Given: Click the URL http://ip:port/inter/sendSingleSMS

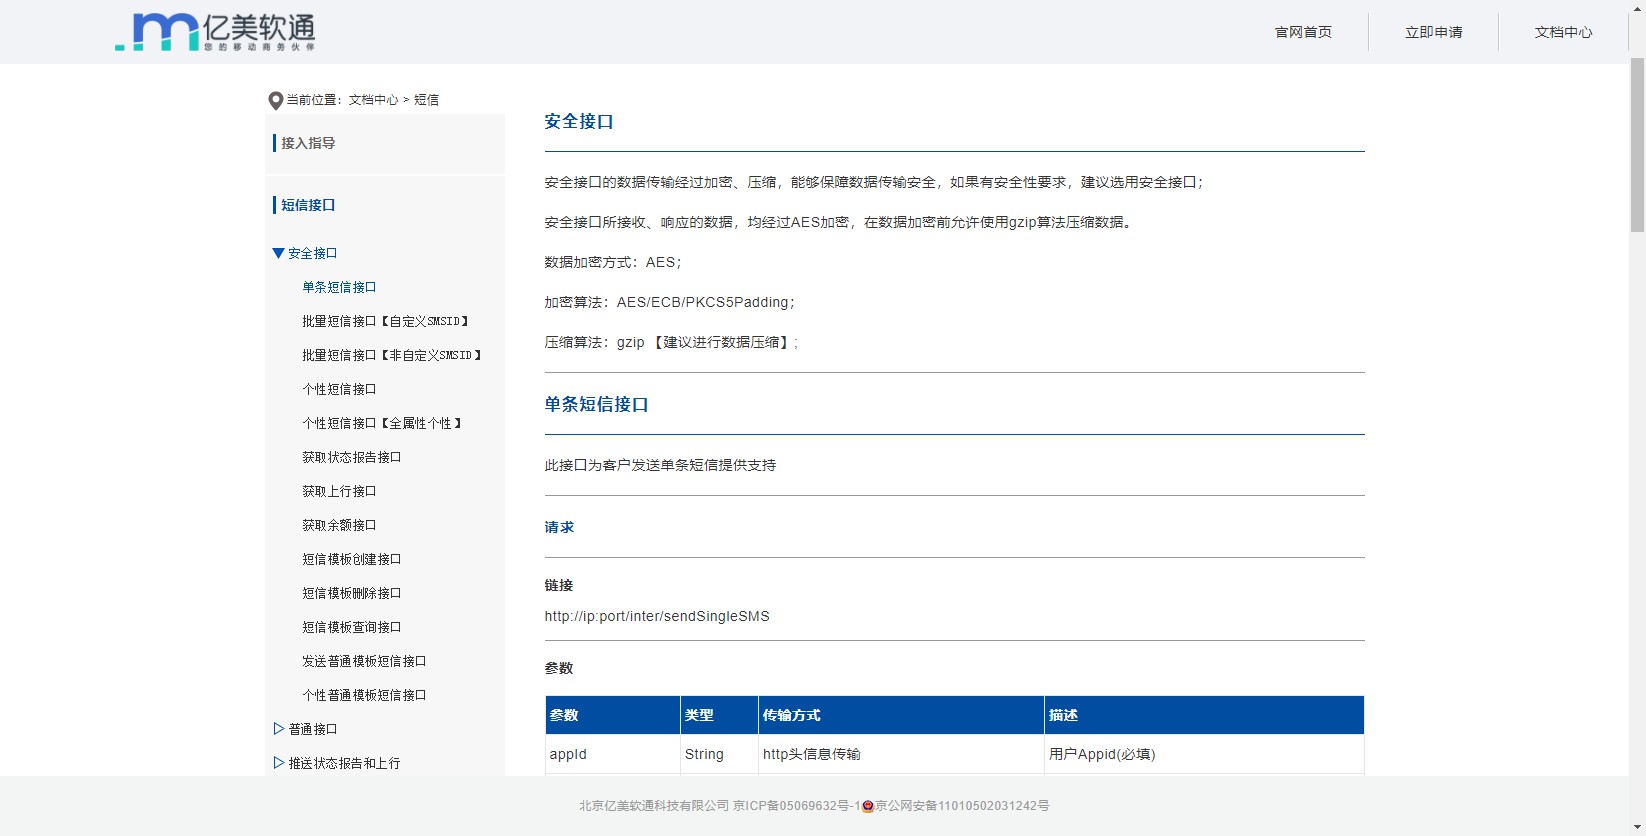Looking at the screenshot, I should point(657,616).
